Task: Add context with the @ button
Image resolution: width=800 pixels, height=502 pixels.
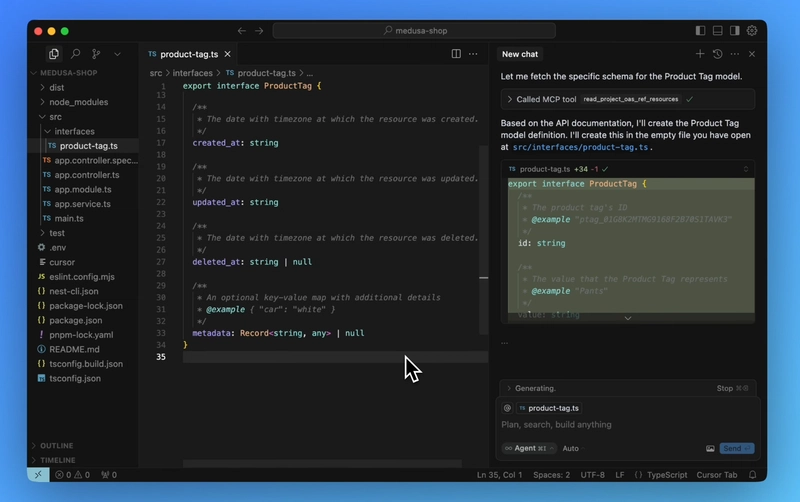Action: pos(507,408)
